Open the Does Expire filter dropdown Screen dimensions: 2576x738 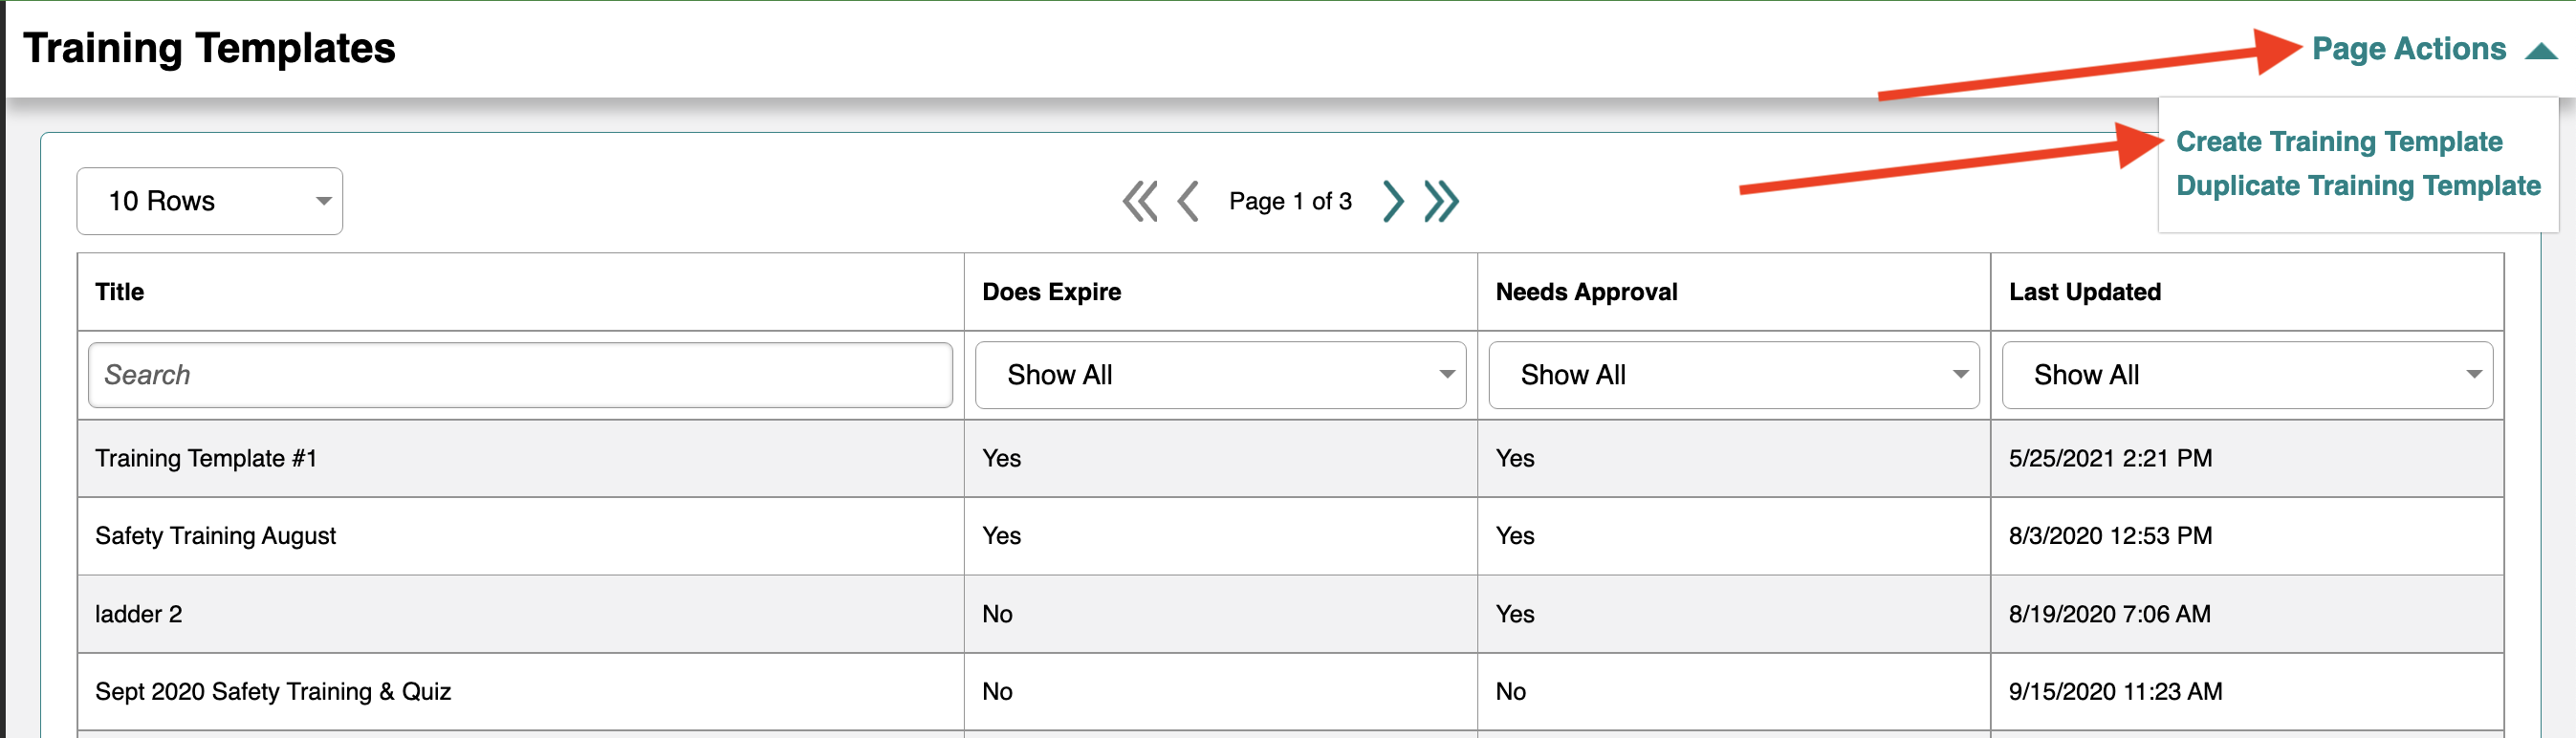click(x=1220, y=375)
